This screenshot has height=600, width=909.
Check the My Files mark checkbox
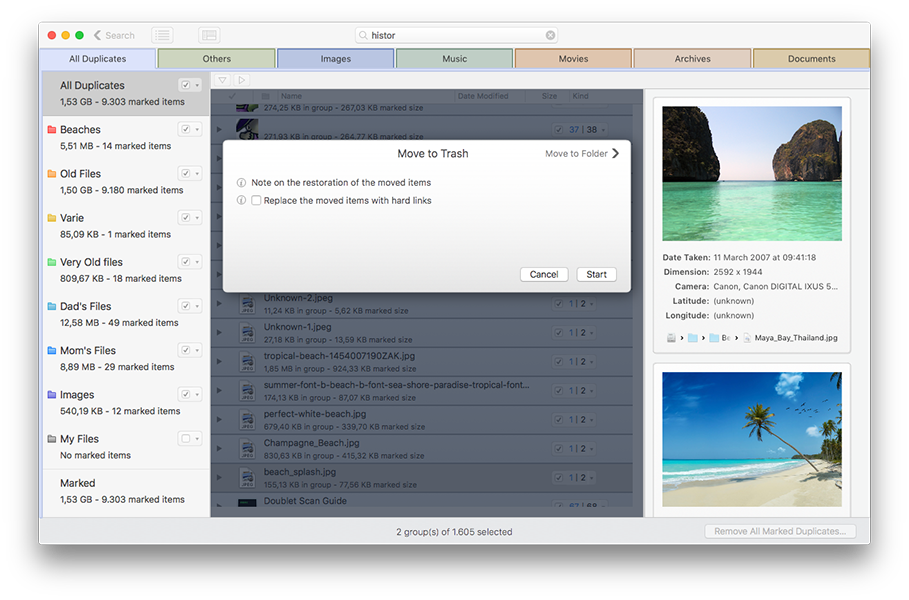tap(186, 438)
